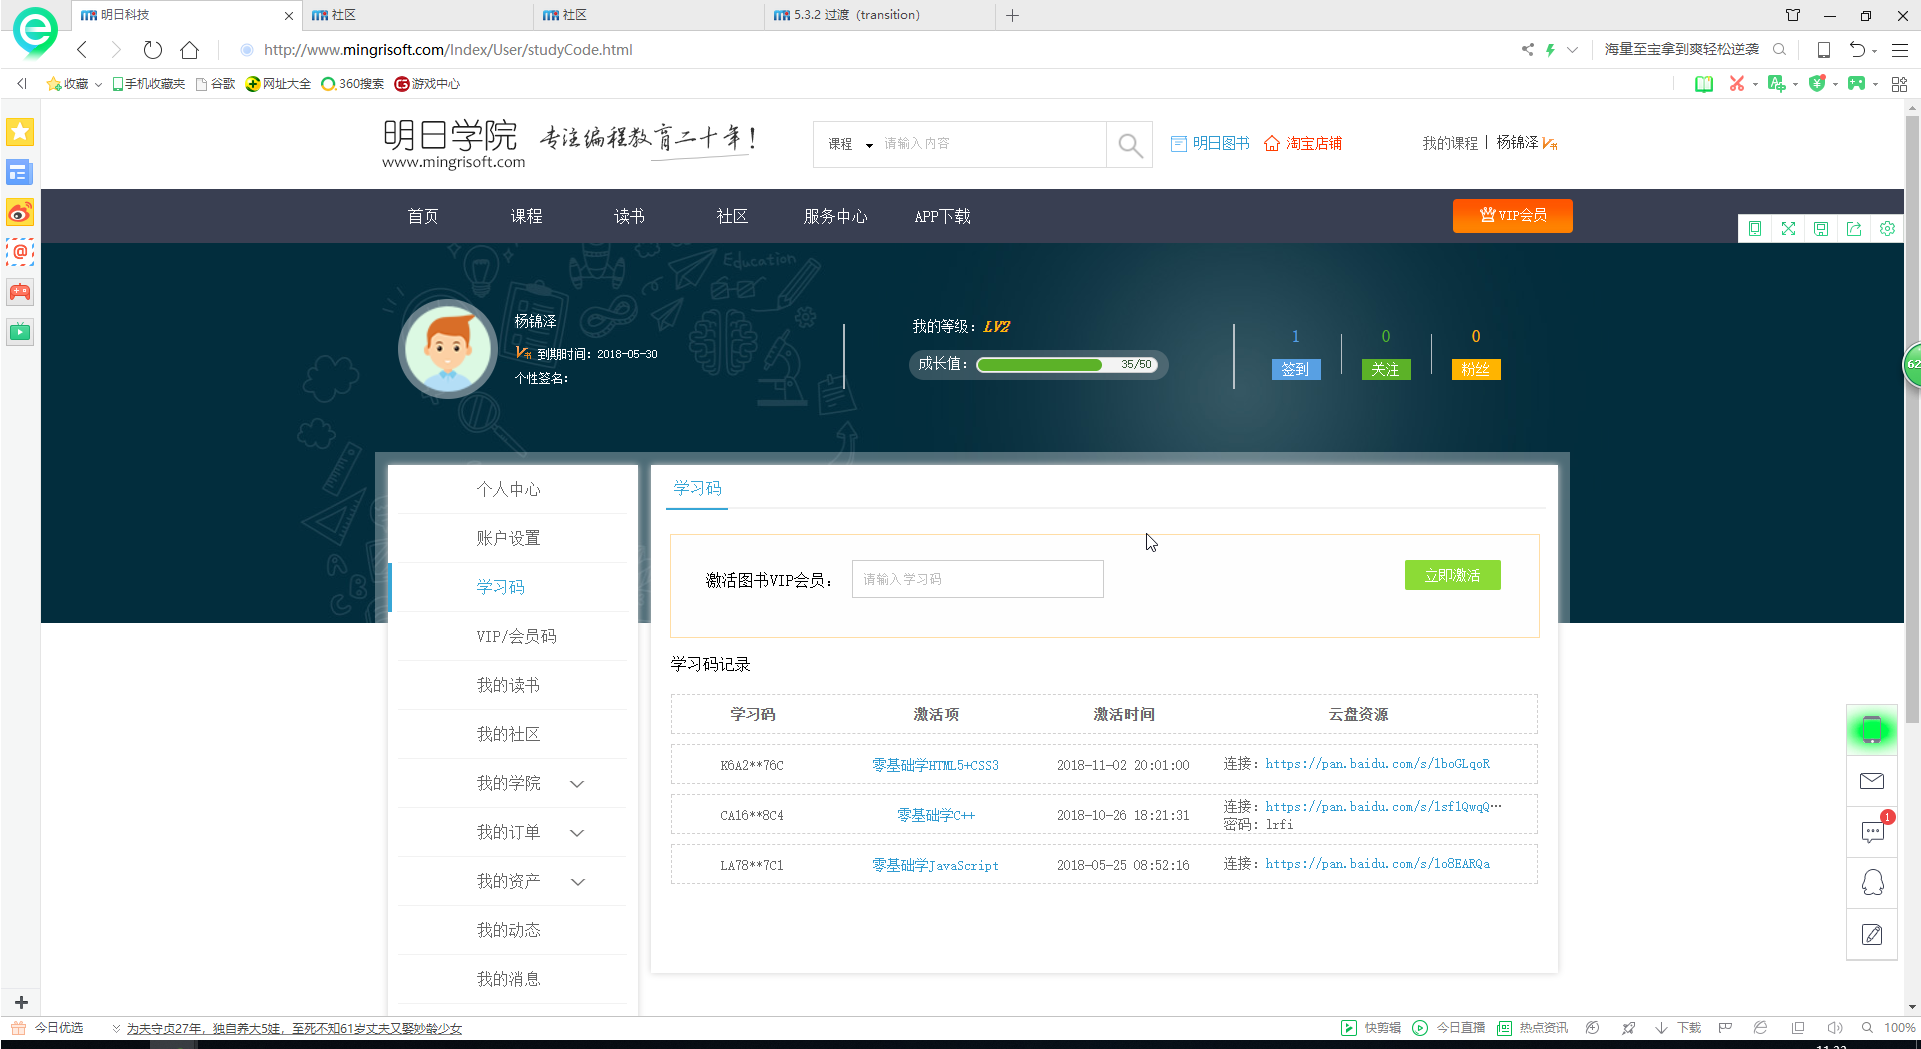Open the video sidebar icon
1921x1049 pixels.
pyautogui.click(x=20, y=332)
